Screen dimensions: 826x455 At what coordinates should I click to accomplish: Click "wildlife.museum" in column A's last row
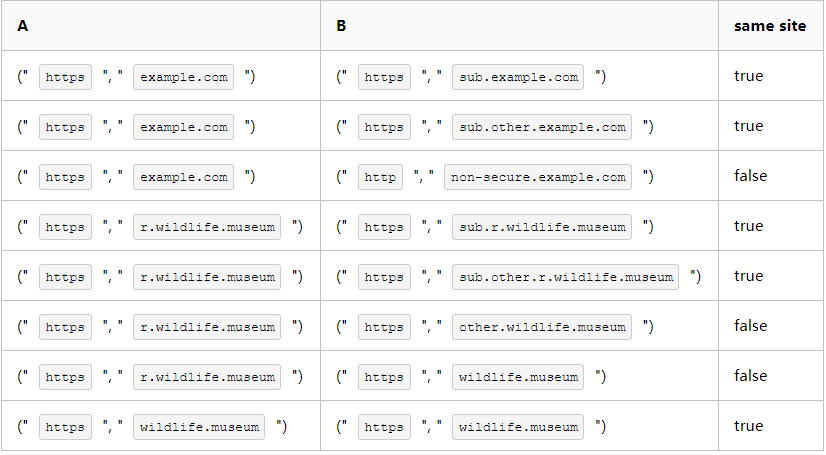tap(199, 427)
